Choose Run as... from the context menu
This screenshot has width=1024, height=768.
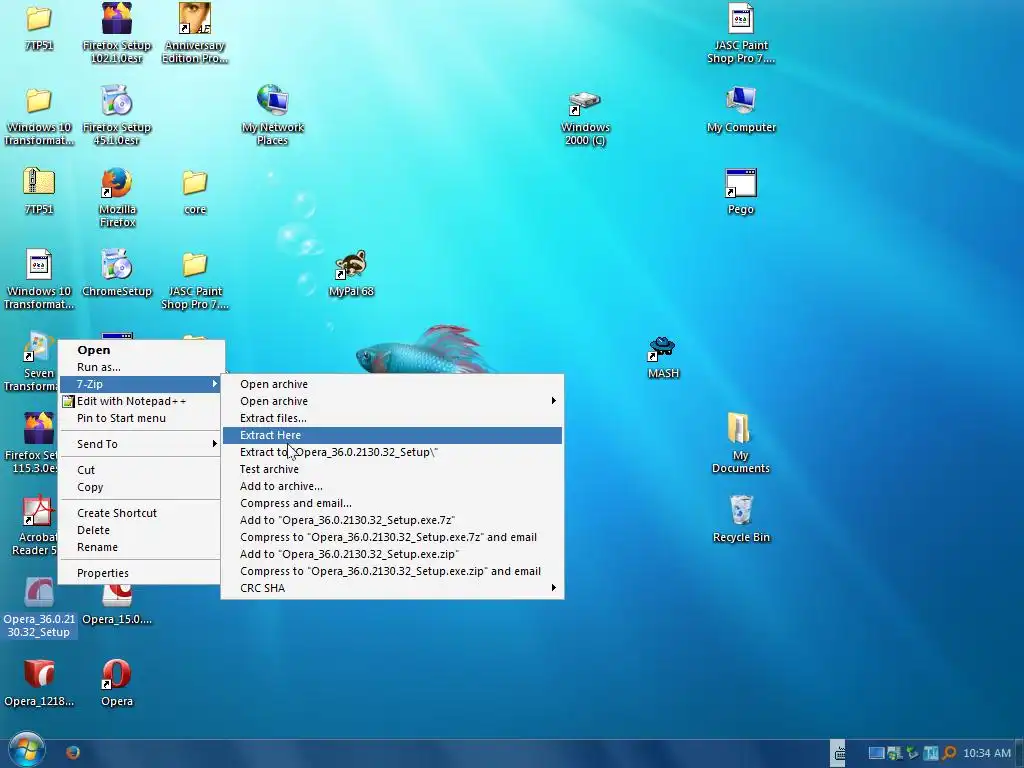point(140,367)
